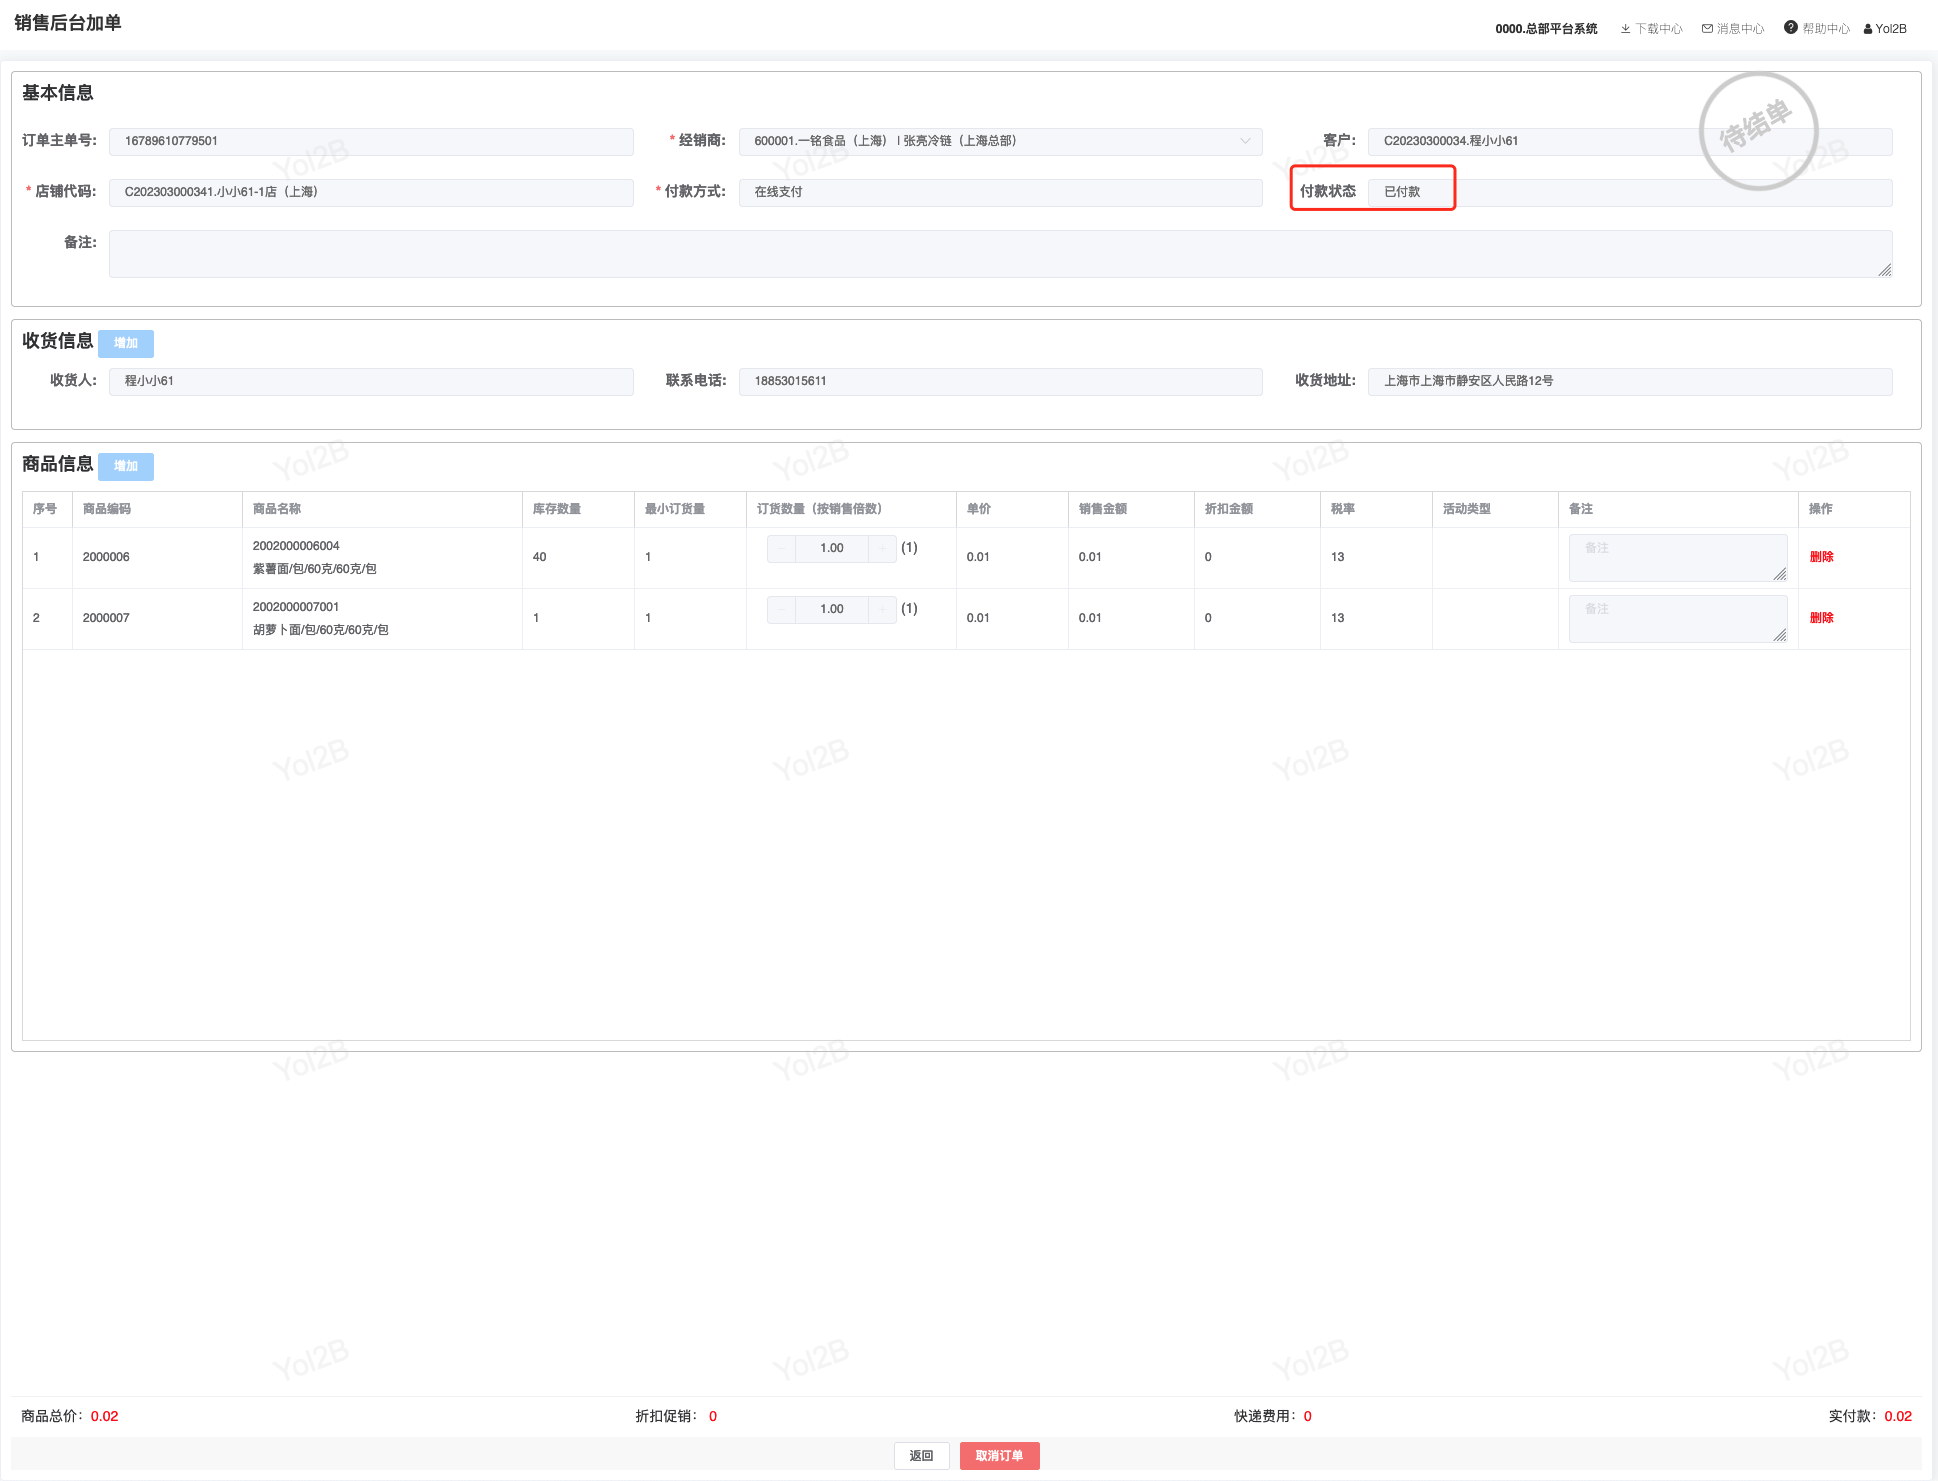Click 增加 next to 收货信息
Image resolution: width=1938 pixels, height=1481 pixels.
126,343
